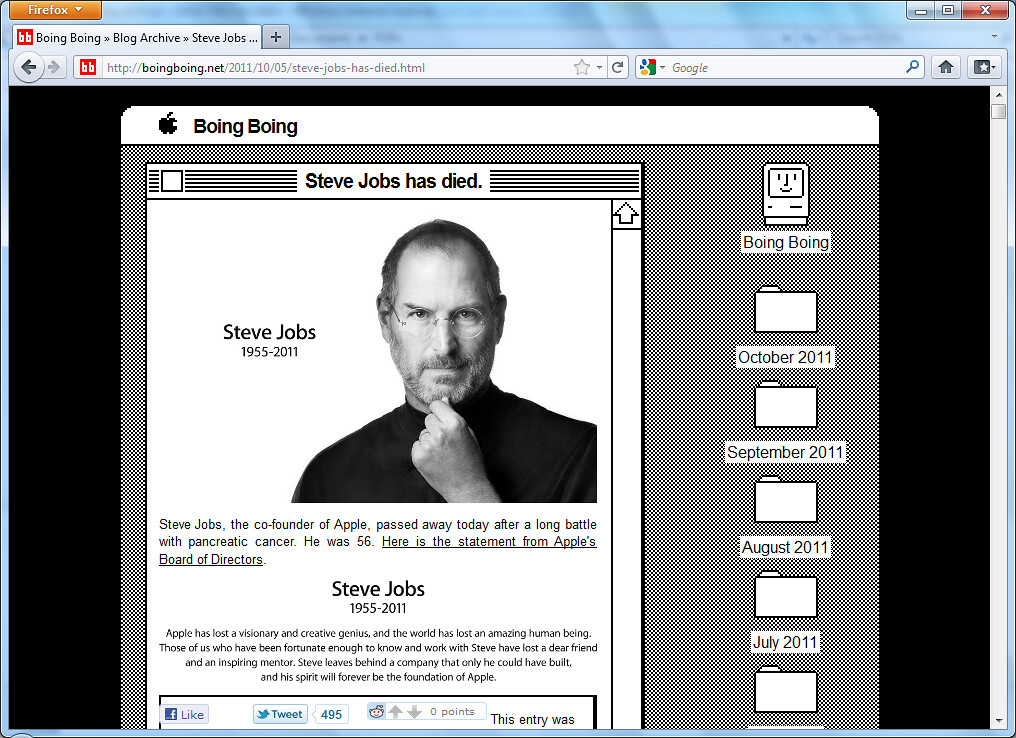The image size is (1016, 738).
Task: Open the Bookmarks button dropdown menu
Action: point(984,67)
